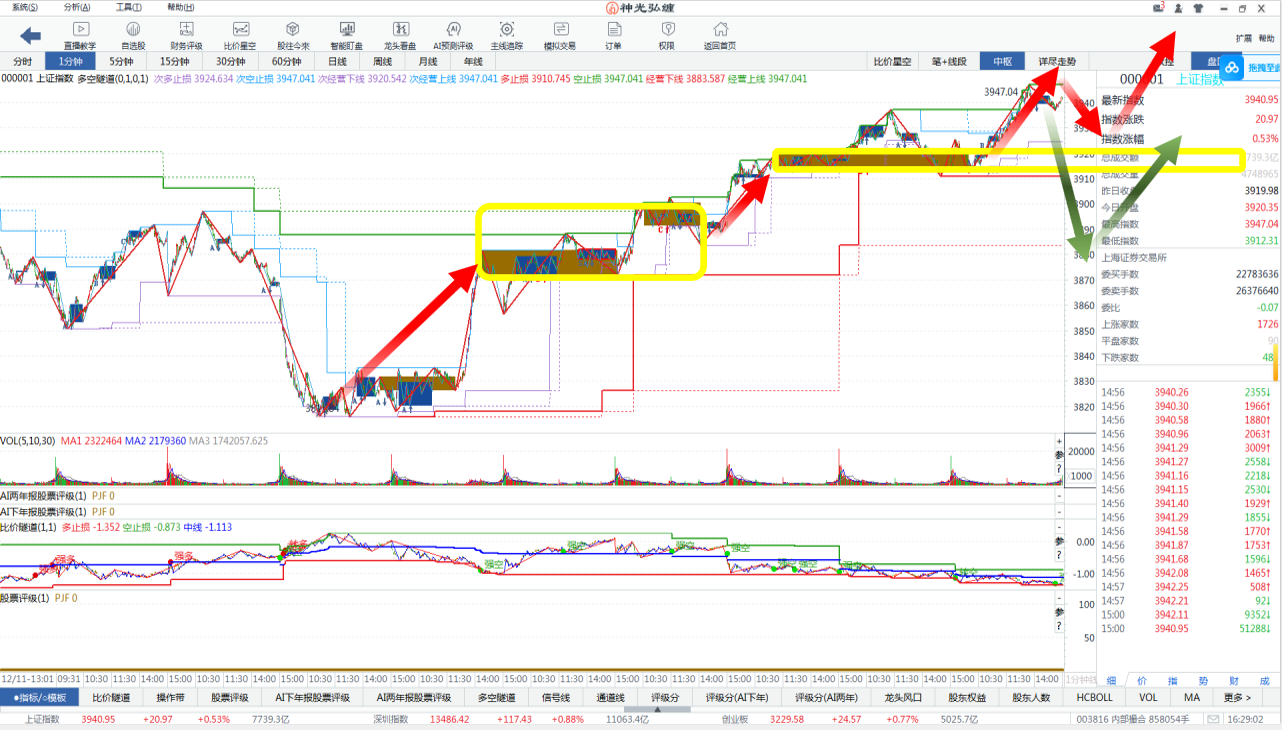Select the HCBOLL indicator tab
The width and height of the screenshot is (1282, 730).
click(x=1094, y=697)
